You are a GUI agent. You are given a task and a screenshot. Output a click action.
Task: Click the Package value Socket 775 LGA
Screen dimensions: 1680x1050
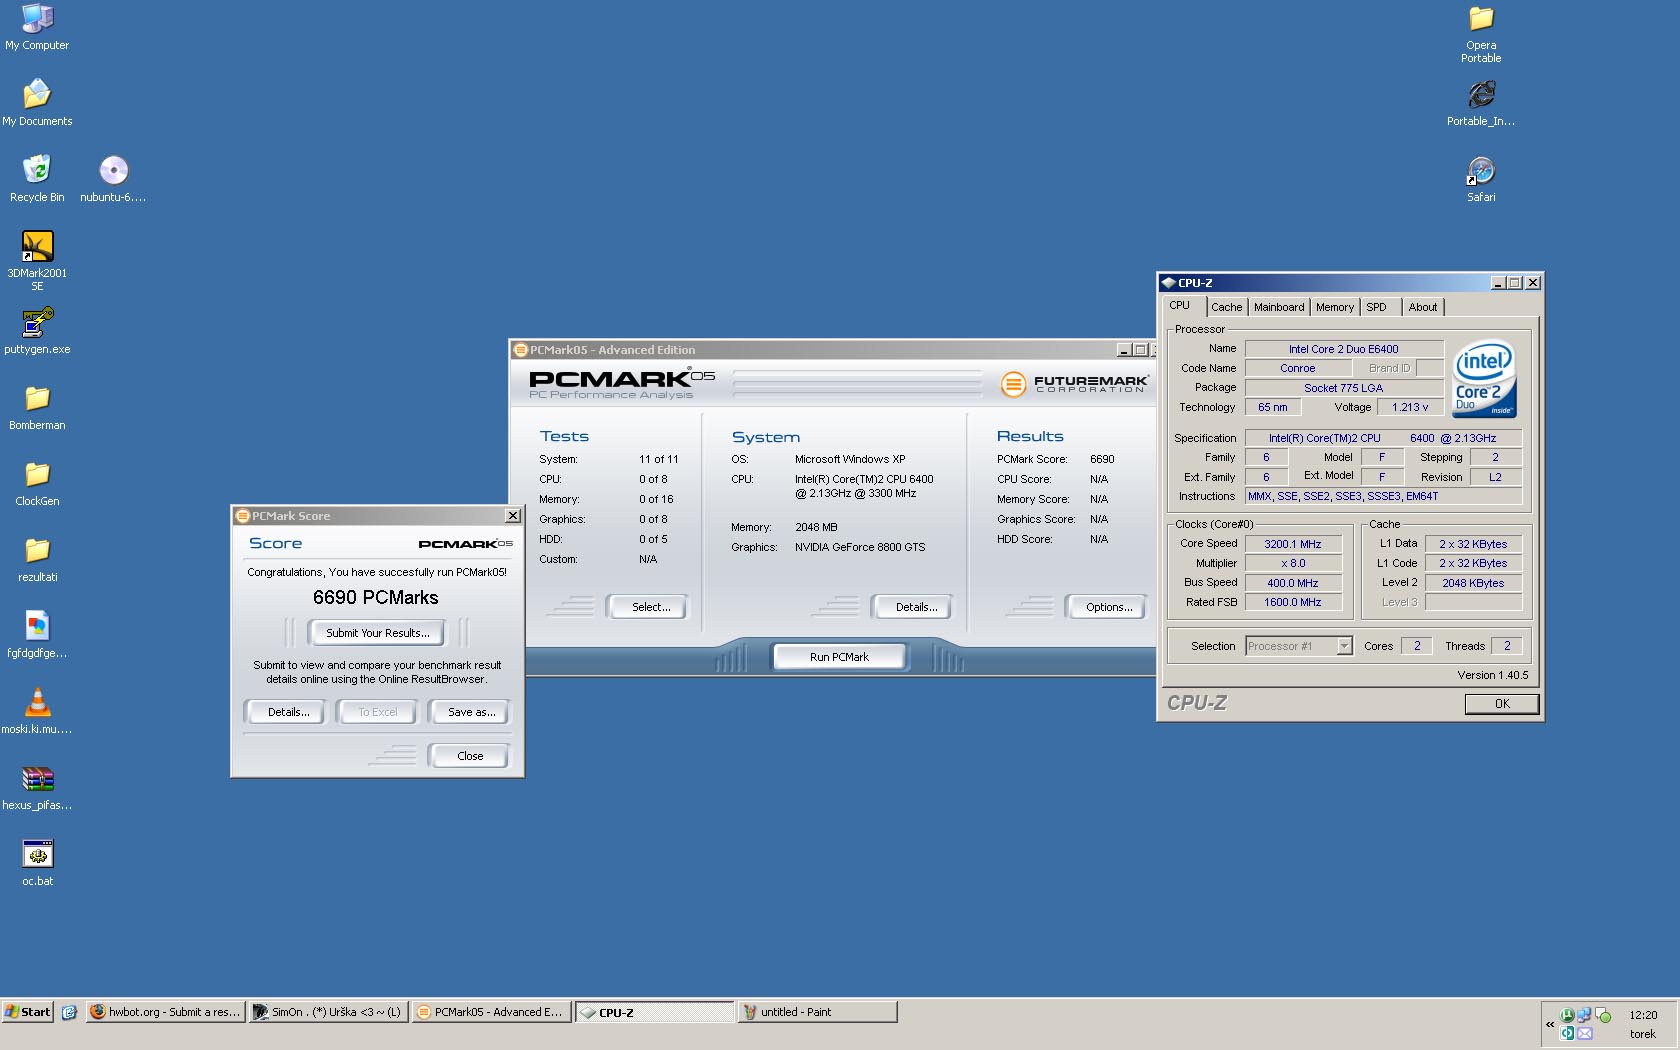(1344, 388)
